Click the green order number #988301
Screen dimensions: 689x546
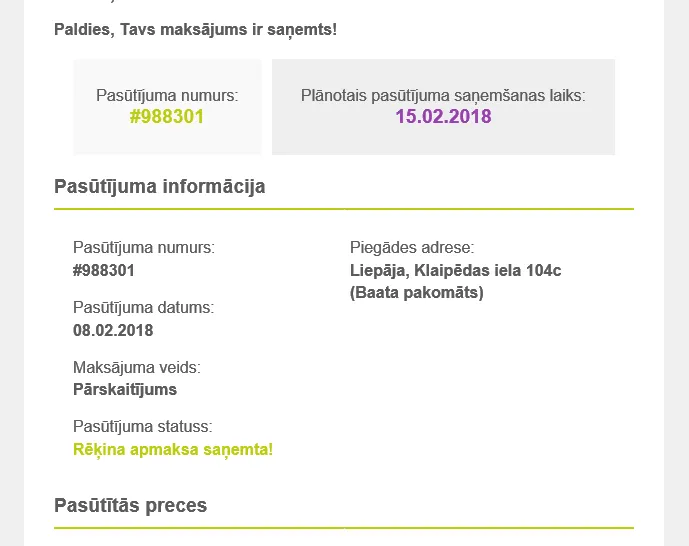(167, 117)
